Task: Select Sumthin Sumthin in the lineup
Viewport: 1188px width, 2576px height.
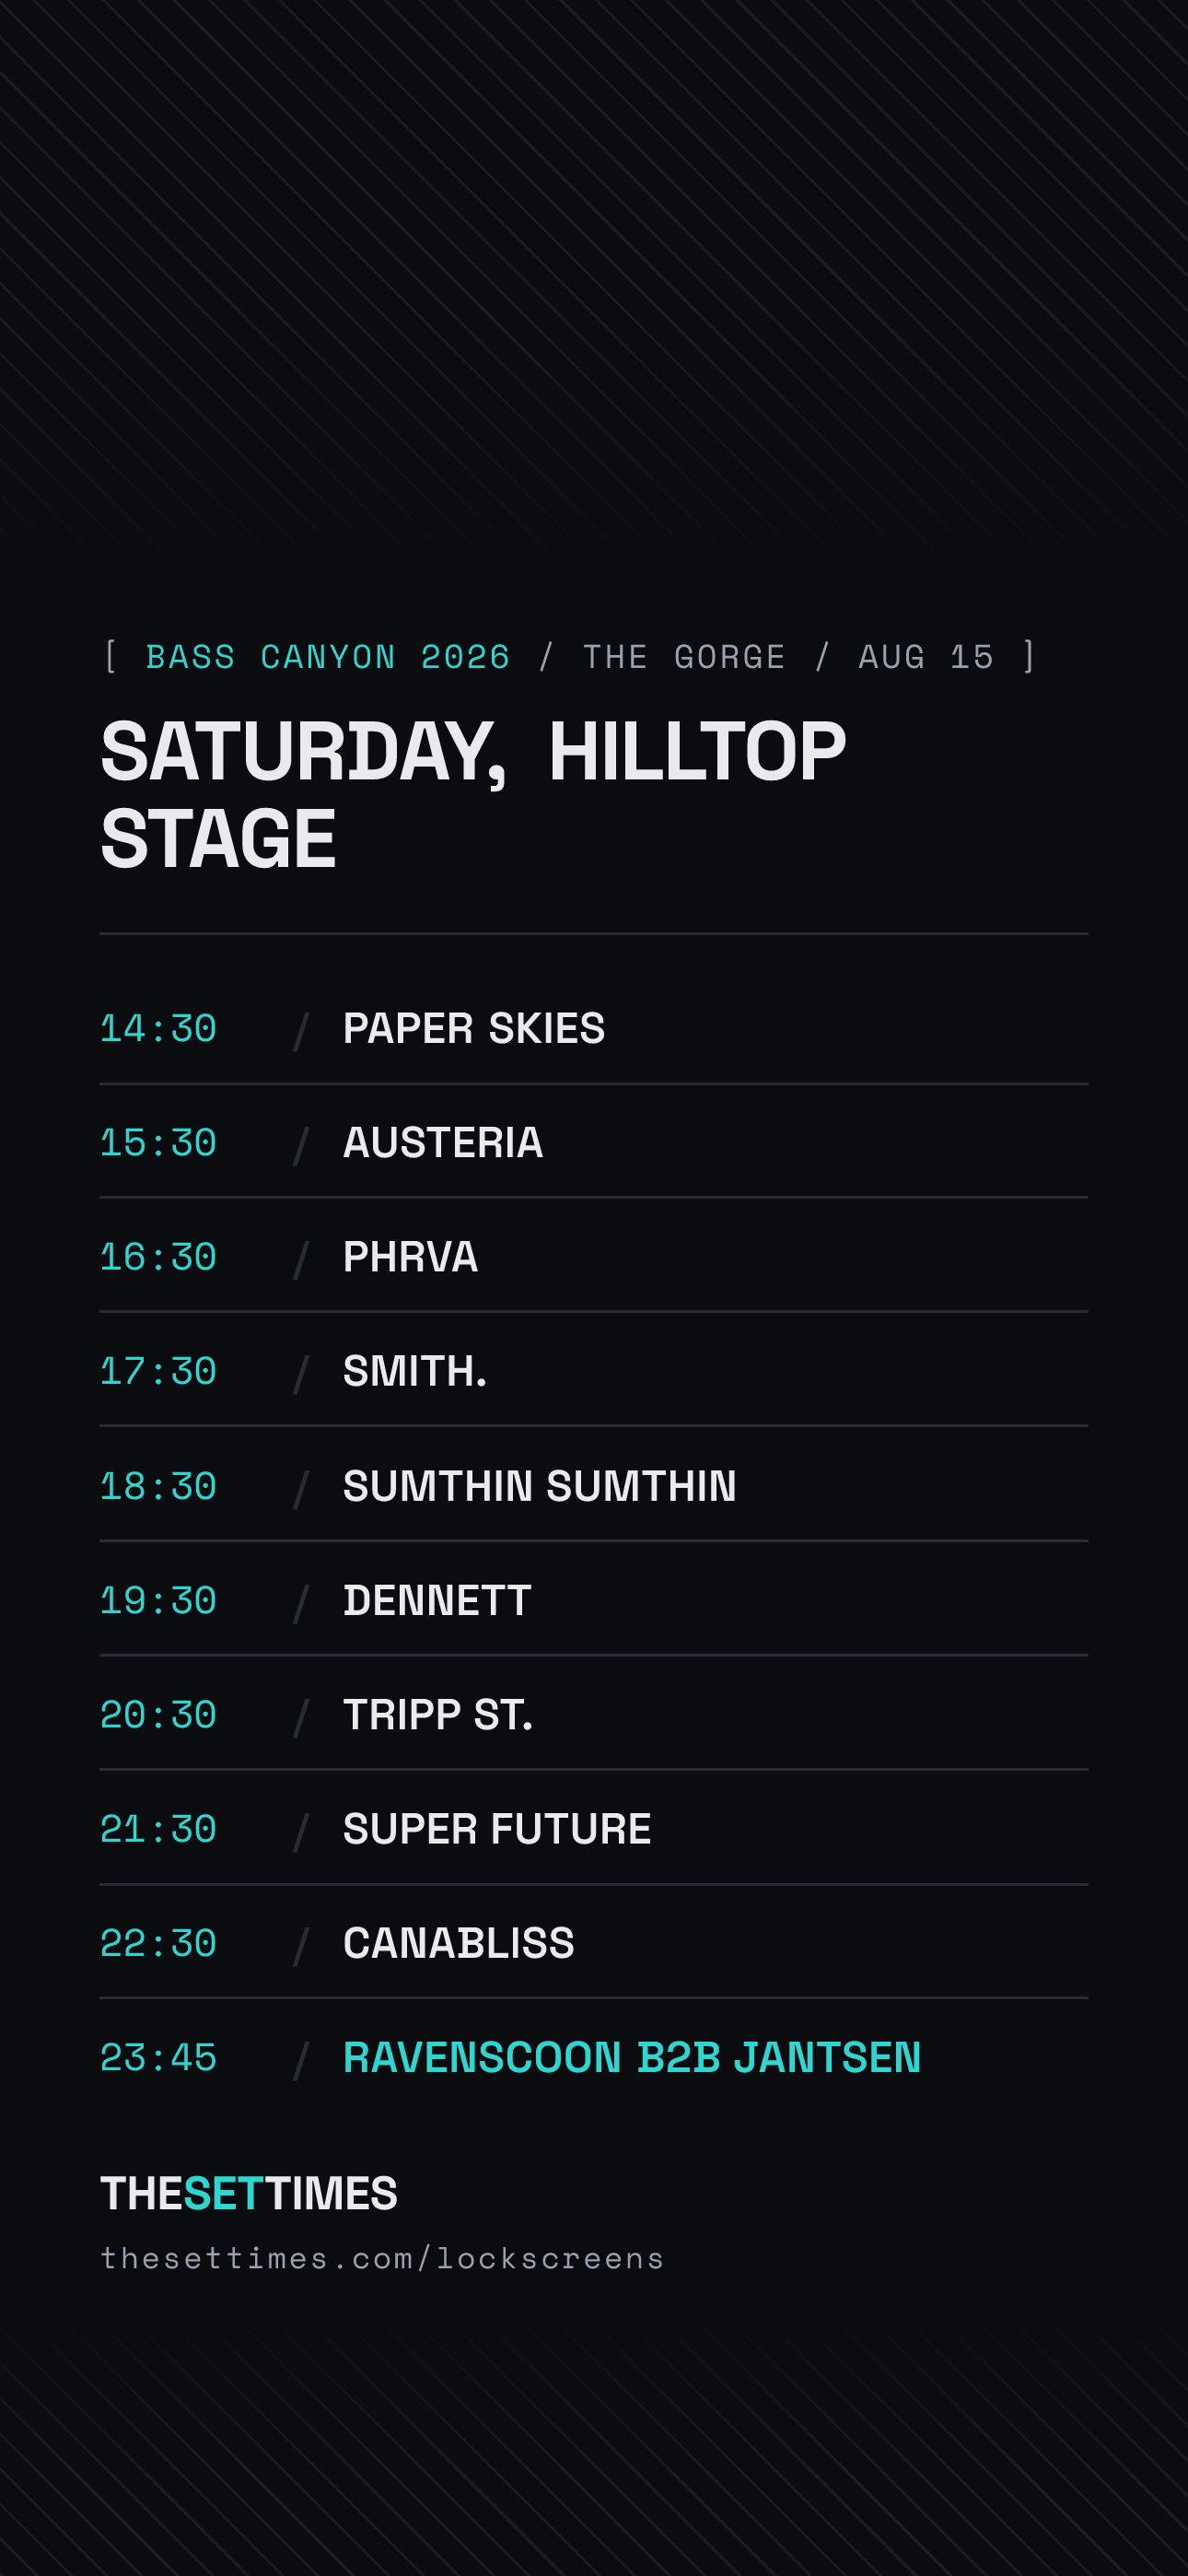Action: point(540,1485)
